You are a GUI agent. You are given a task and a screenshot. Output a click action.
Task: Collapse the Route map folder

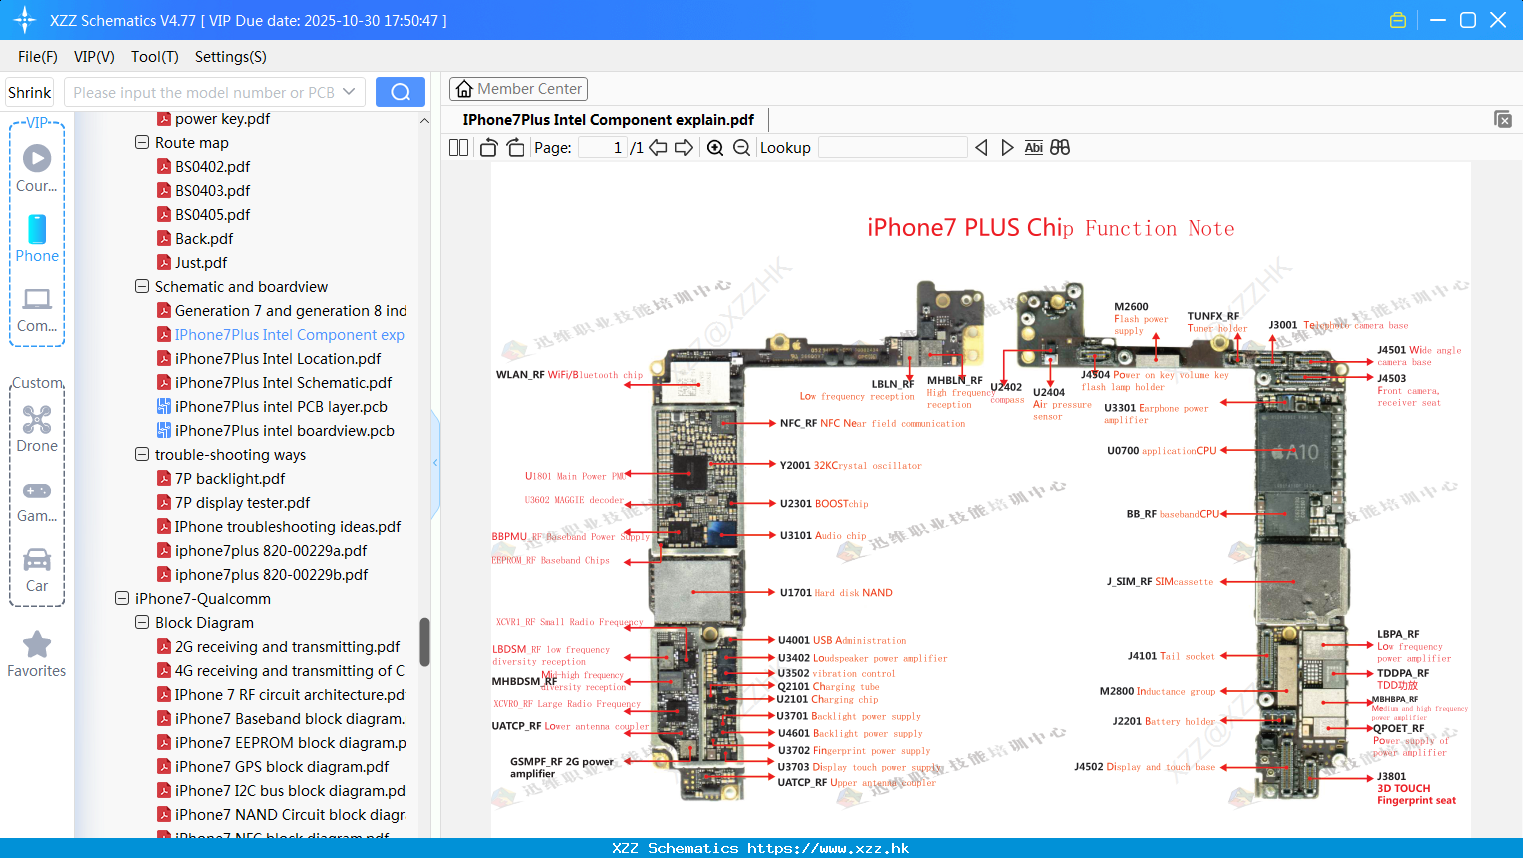142,143
